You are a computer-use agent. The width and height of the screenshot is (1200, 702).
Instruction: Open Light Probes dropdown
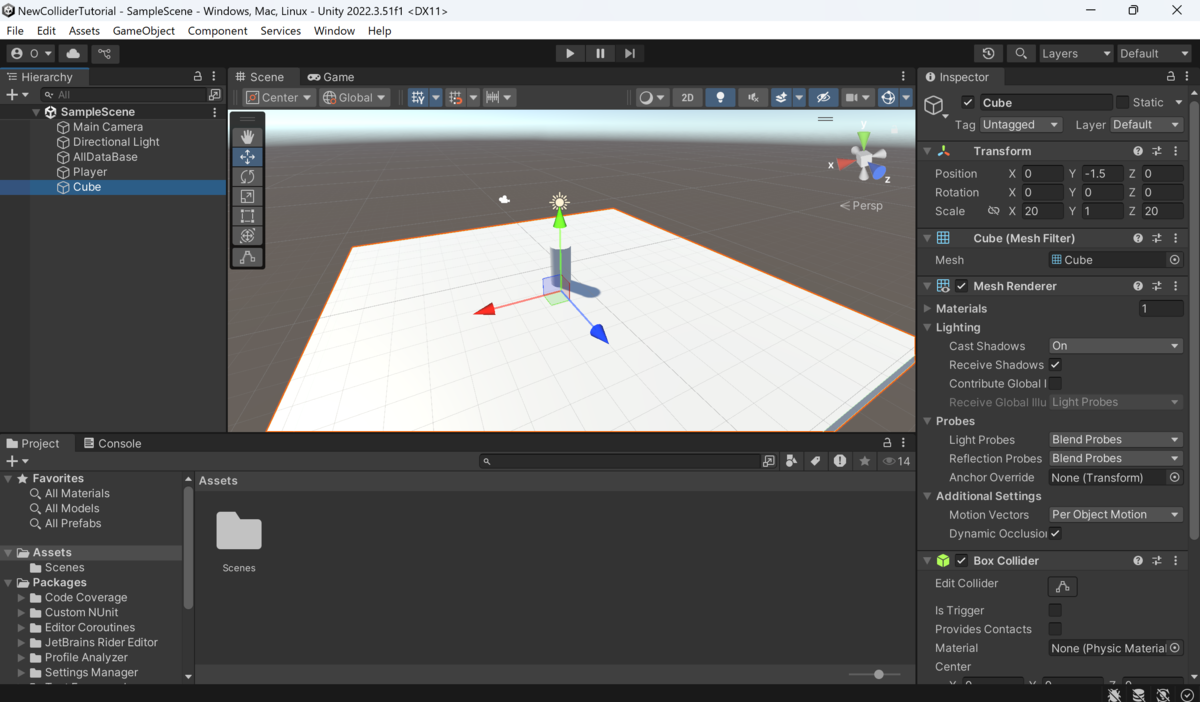point(1115,440)
